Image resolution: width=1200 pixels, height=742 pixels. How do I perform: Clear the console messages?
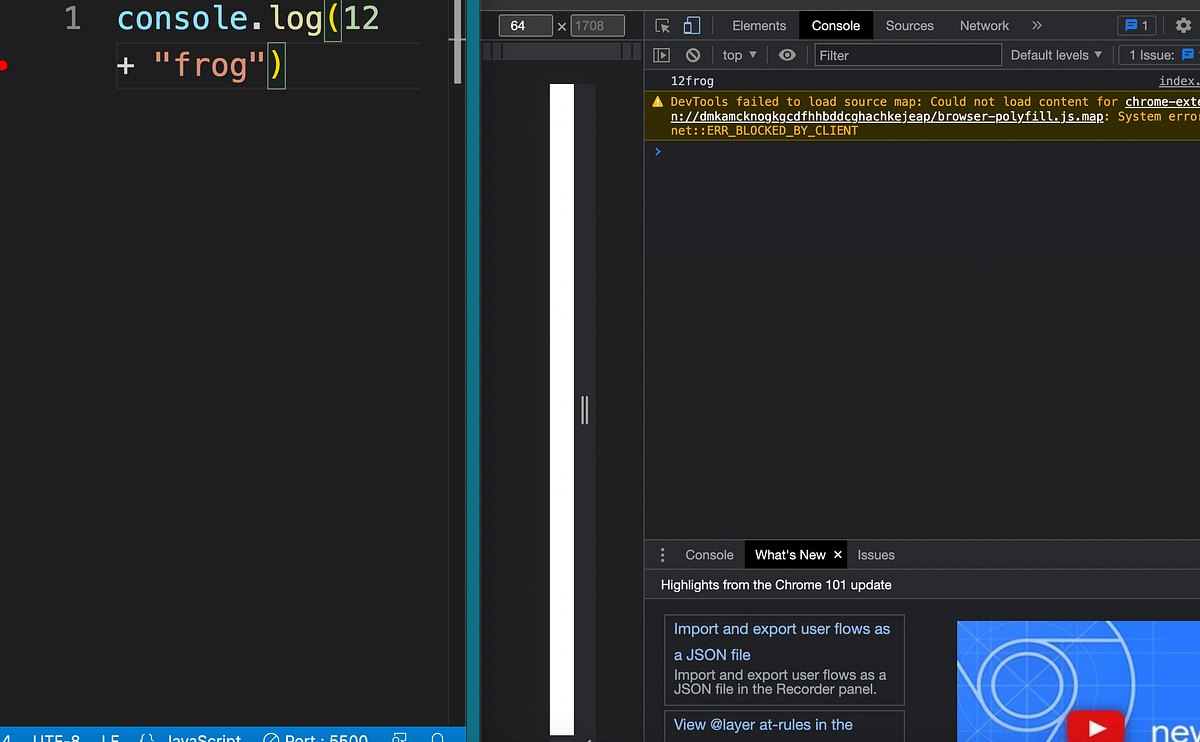pyautogui.click(x=692, y=55)
